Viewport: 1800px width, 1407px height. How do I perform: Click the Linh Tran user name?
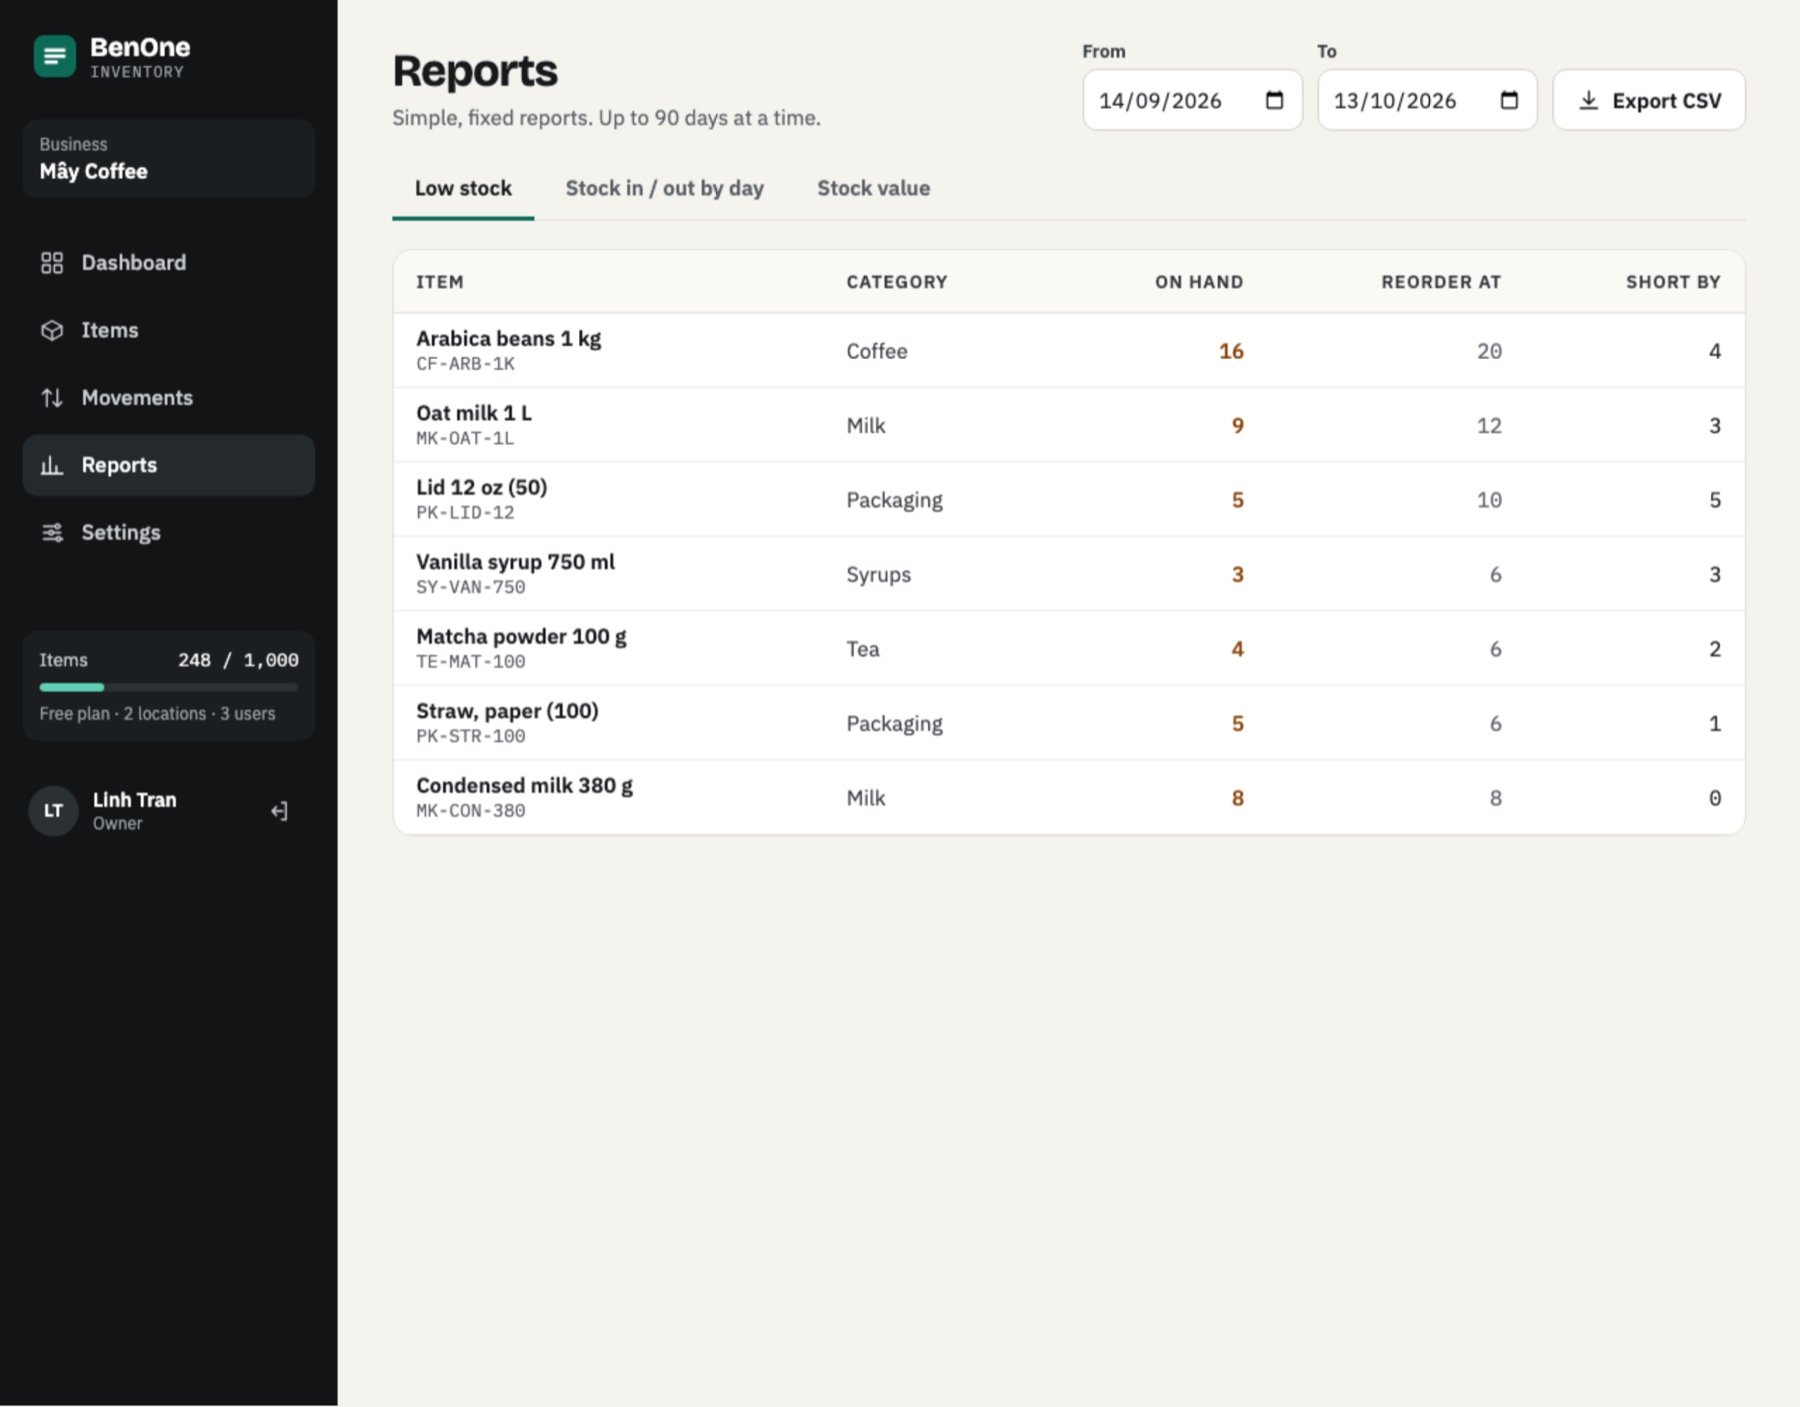pyautogui.click(x=134, y=800)
